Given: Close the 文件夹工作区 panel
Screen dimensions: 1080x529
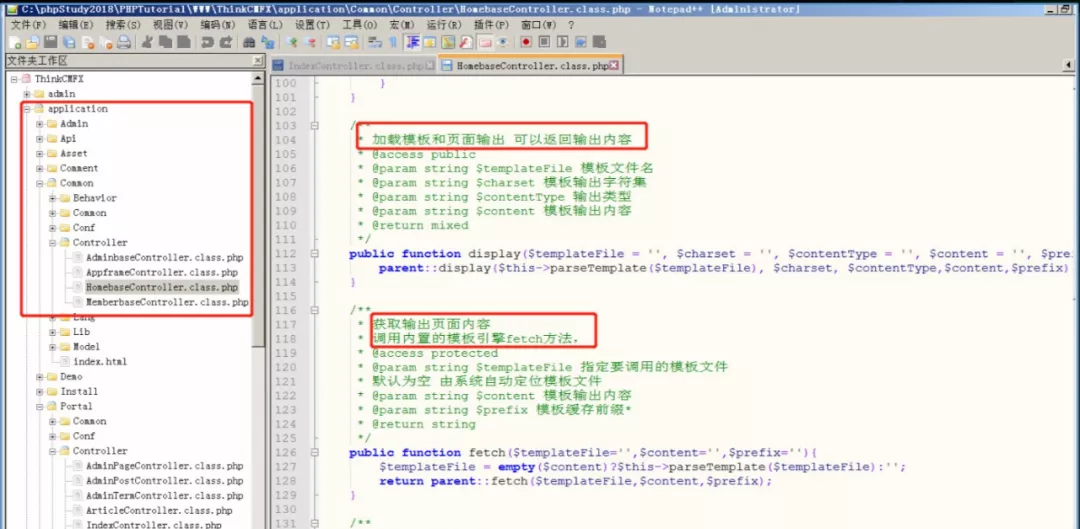Looking at the screenshot, I should point(258,60).
